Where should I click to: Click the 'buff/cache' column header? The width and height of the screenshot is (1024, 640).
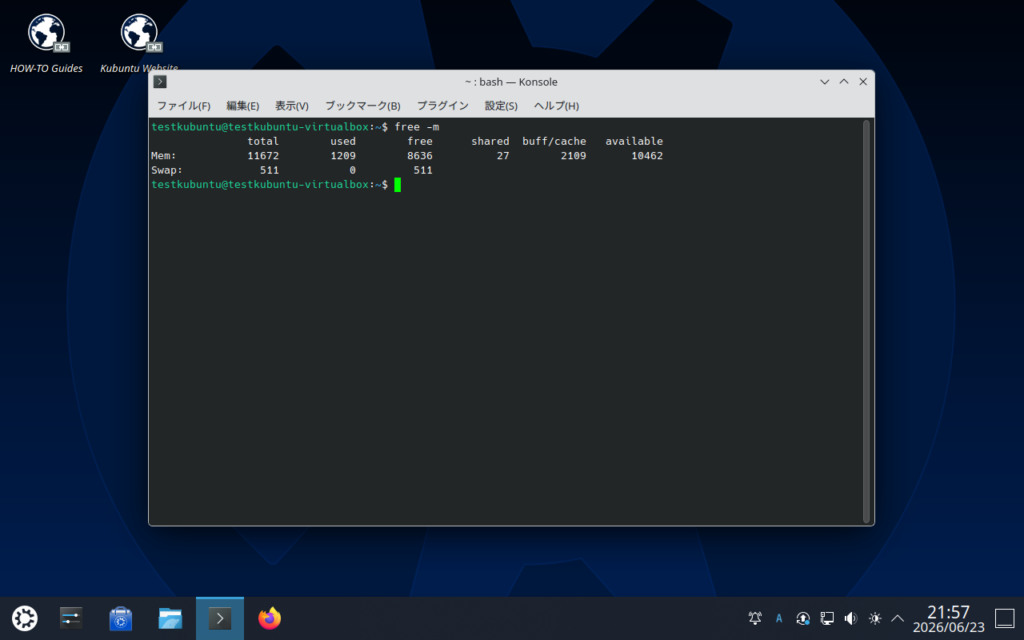click(x=554, y=141)
